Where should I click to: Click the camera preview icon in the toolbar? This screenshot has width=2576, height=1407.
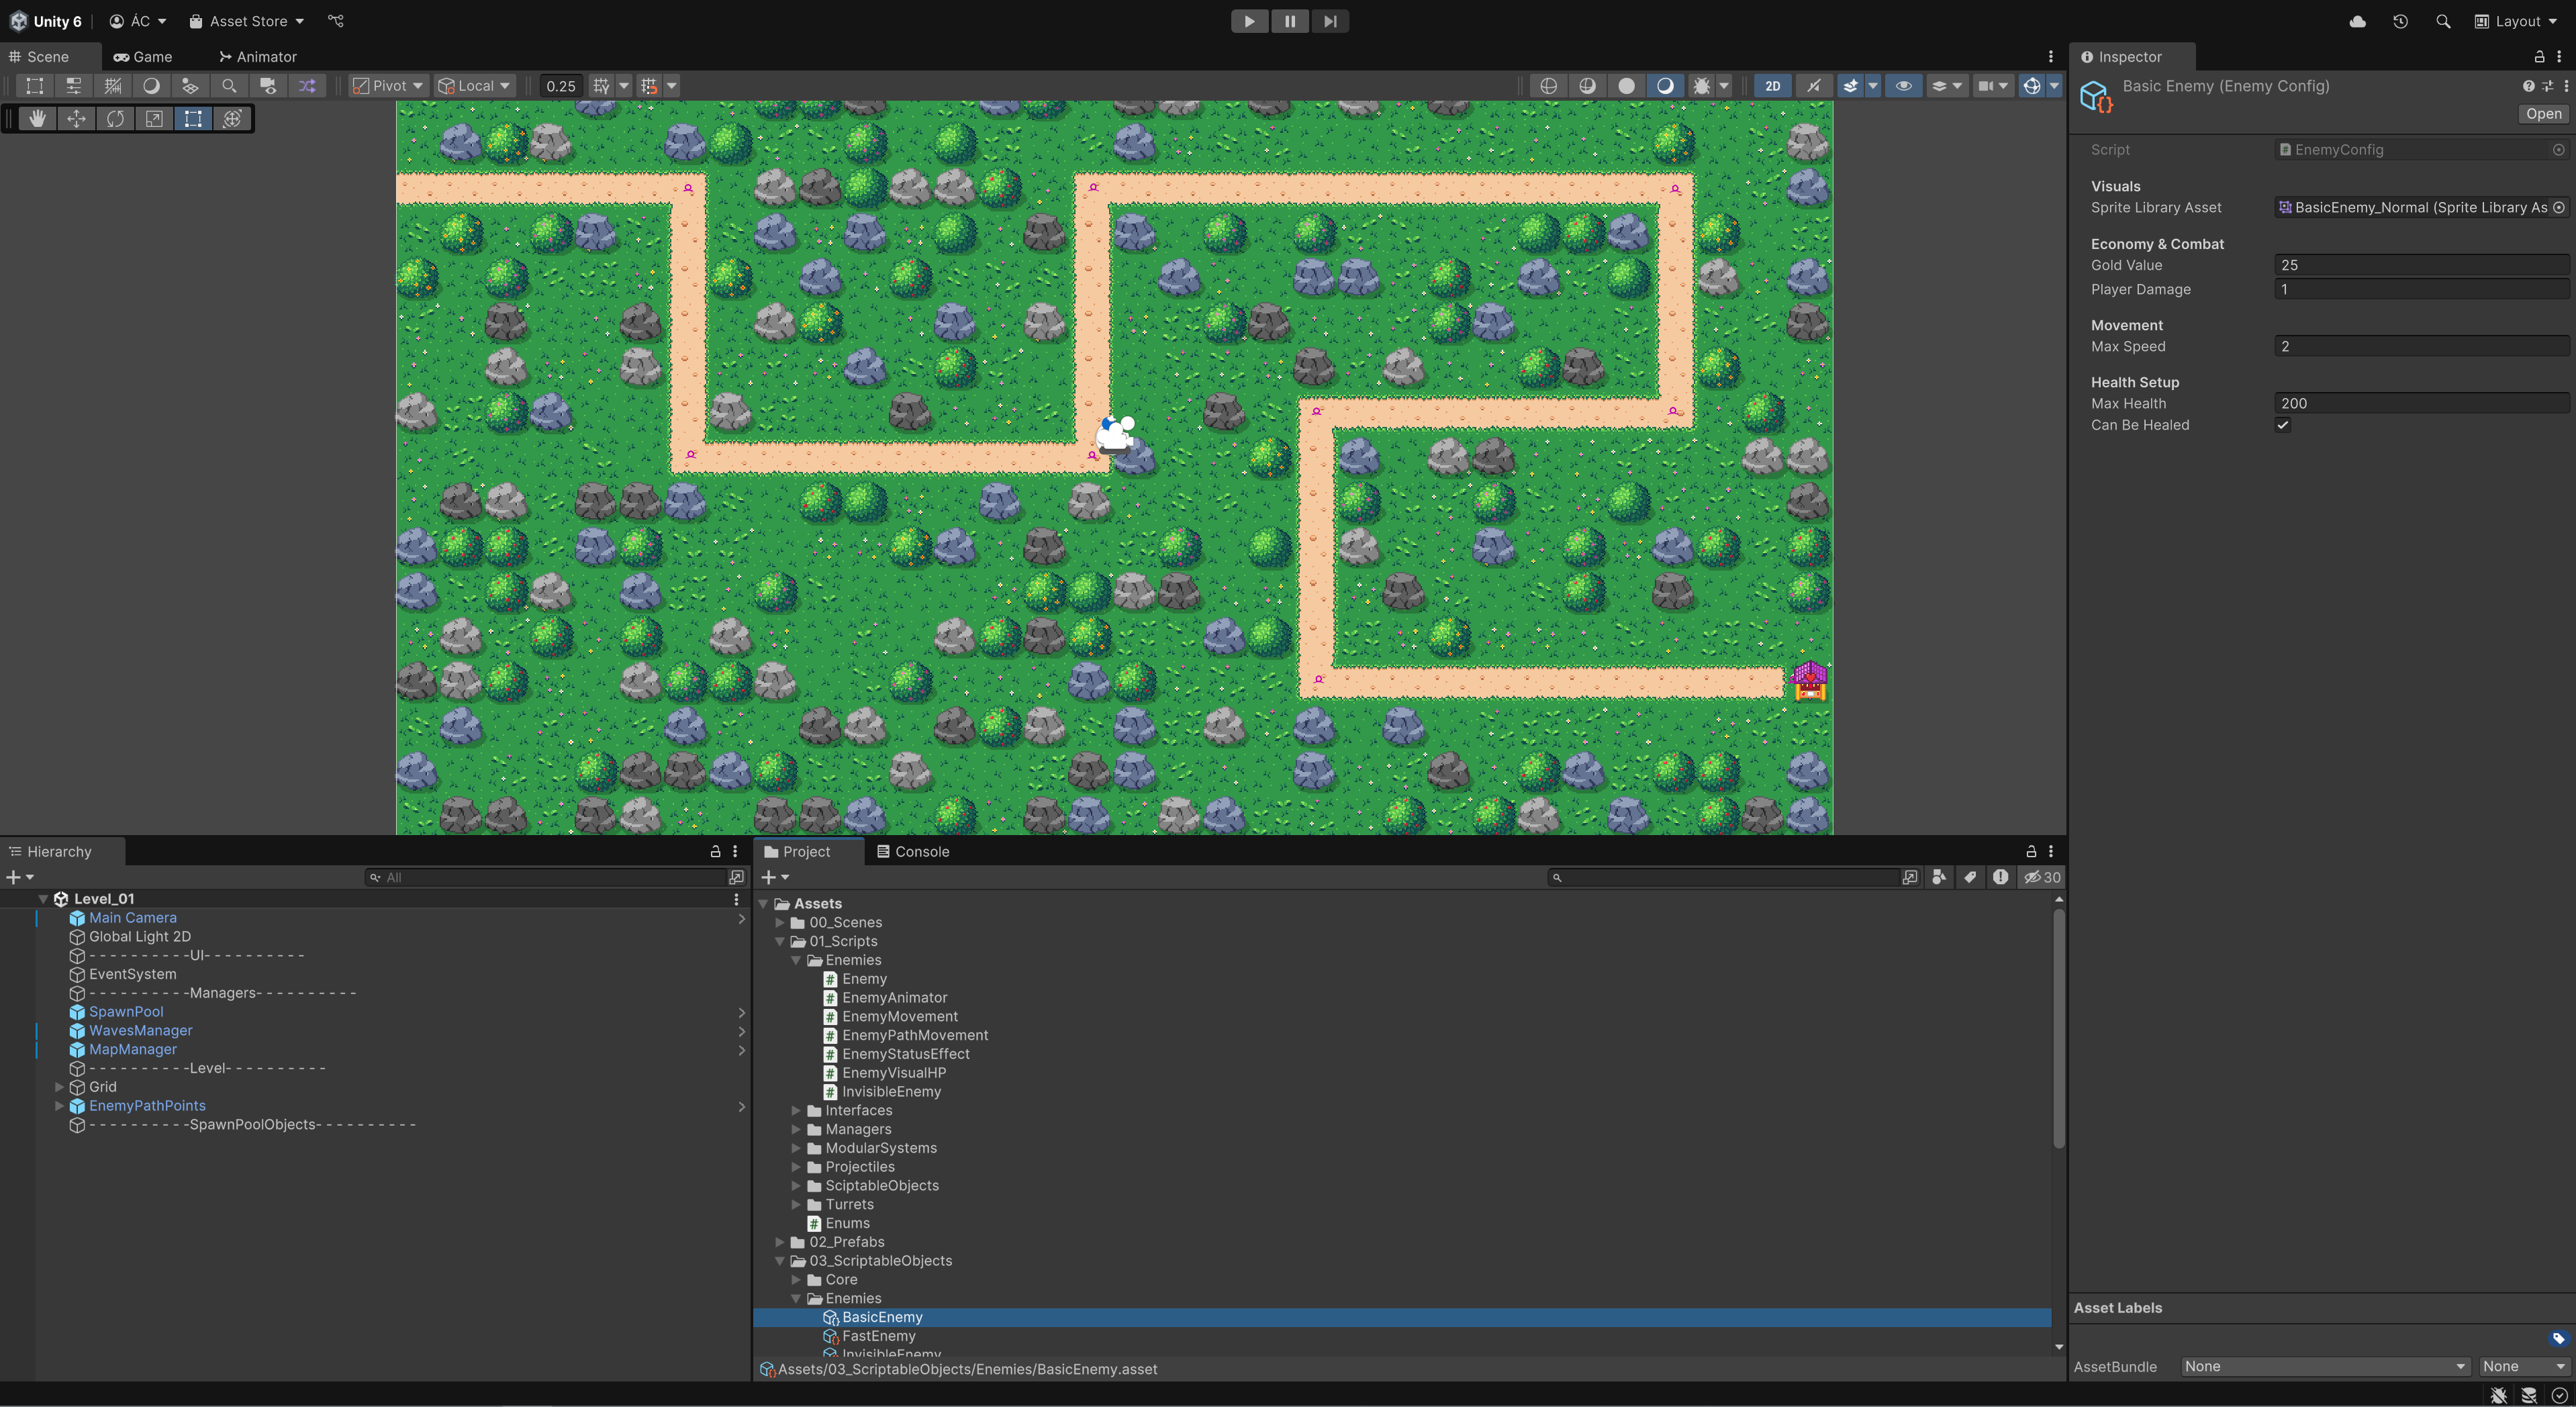click(267, 86)
